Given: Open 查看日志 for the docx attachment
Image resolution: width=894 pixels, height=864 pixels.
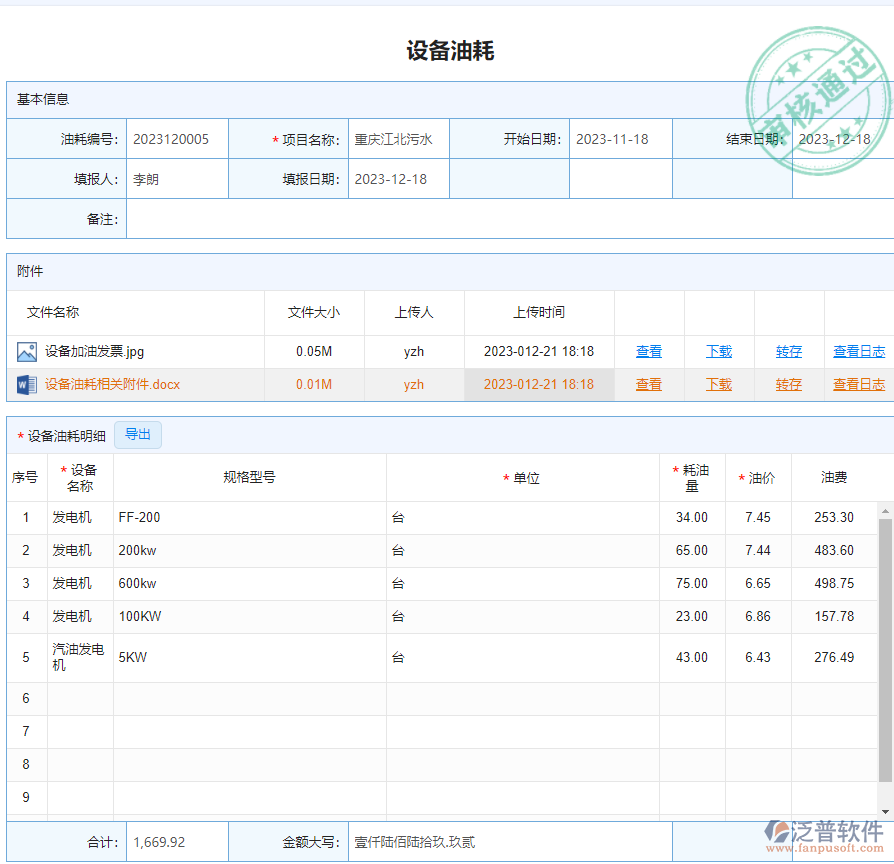Looking at the screenshot, I should [859, 385].
